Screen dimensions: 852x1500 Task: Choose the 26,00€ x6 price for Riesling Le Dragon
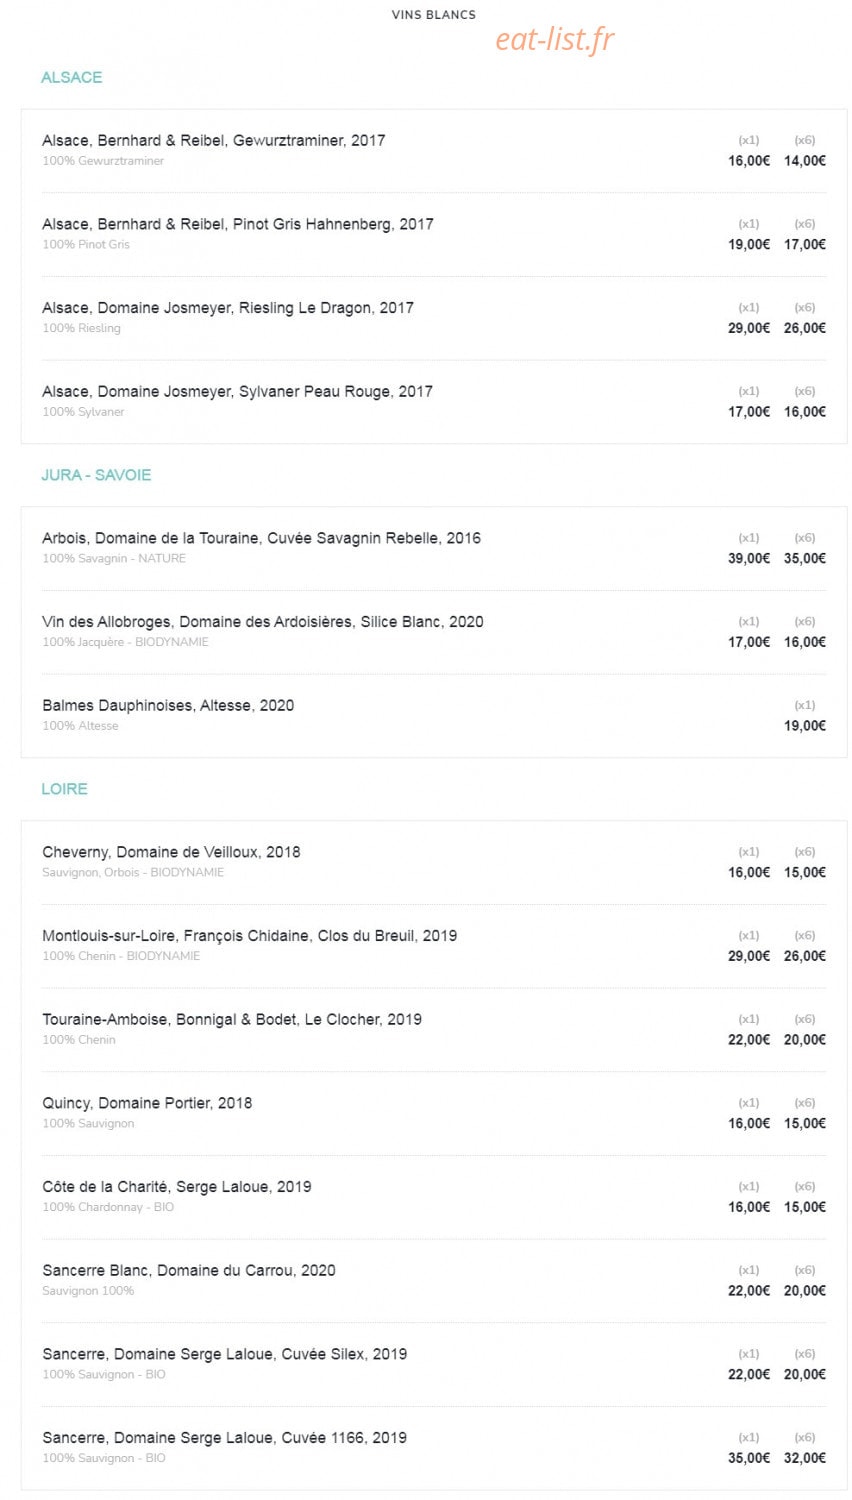click(805, 328)
